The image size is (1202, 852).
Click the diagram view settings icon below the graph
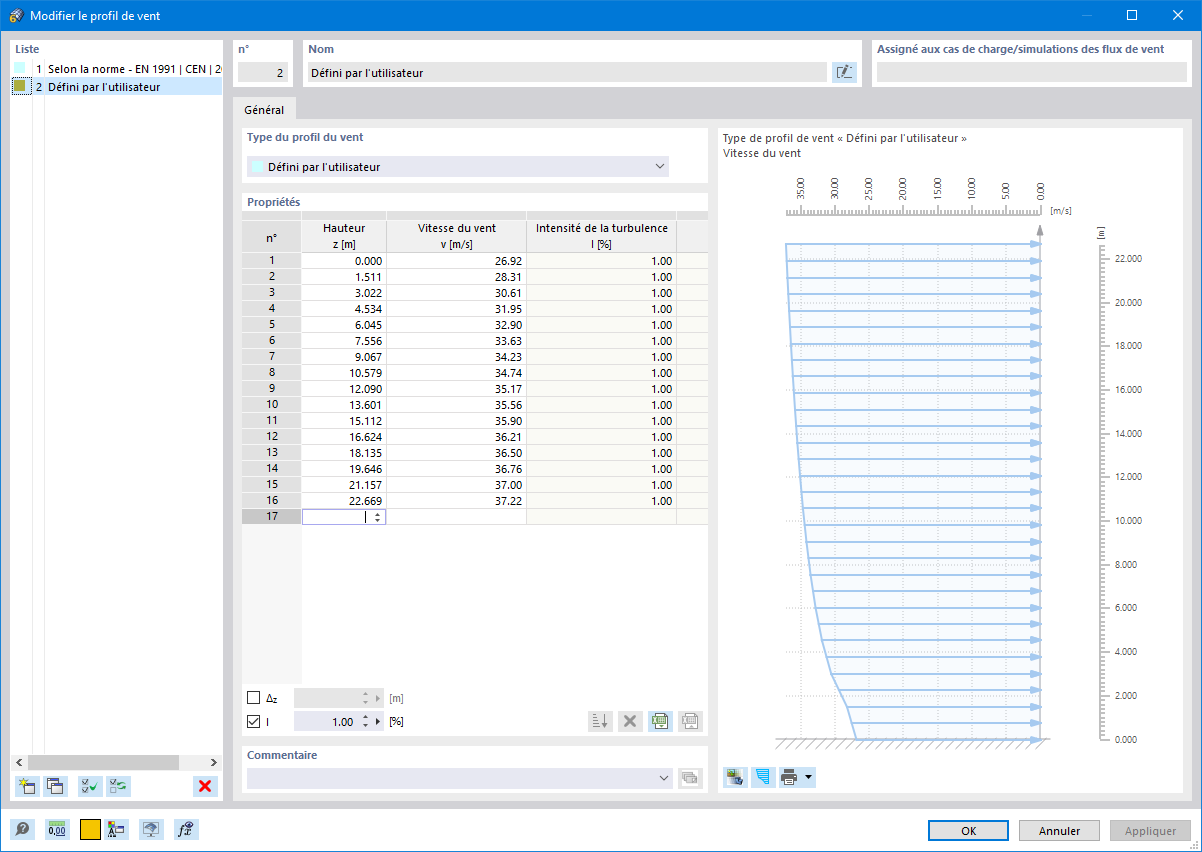click(x=735, y=777)
